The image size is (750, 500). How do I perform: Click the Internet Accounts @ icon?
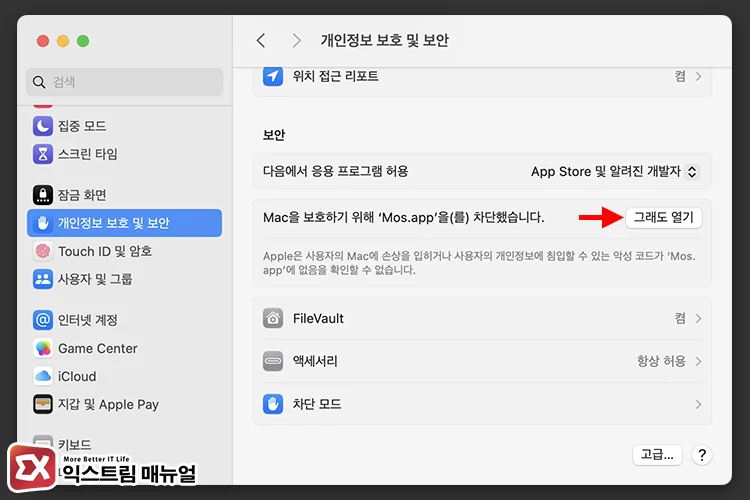coord(43,320)
